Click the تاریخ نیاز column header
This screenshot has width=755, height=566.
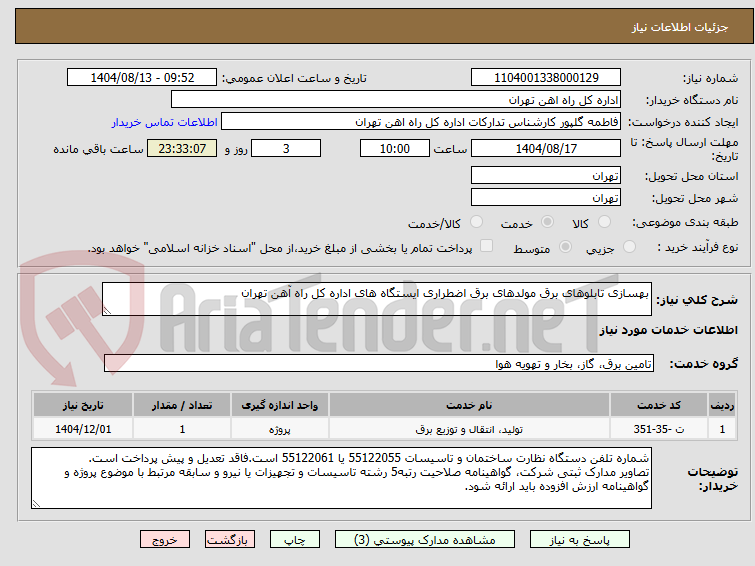[x=83, y=405]
